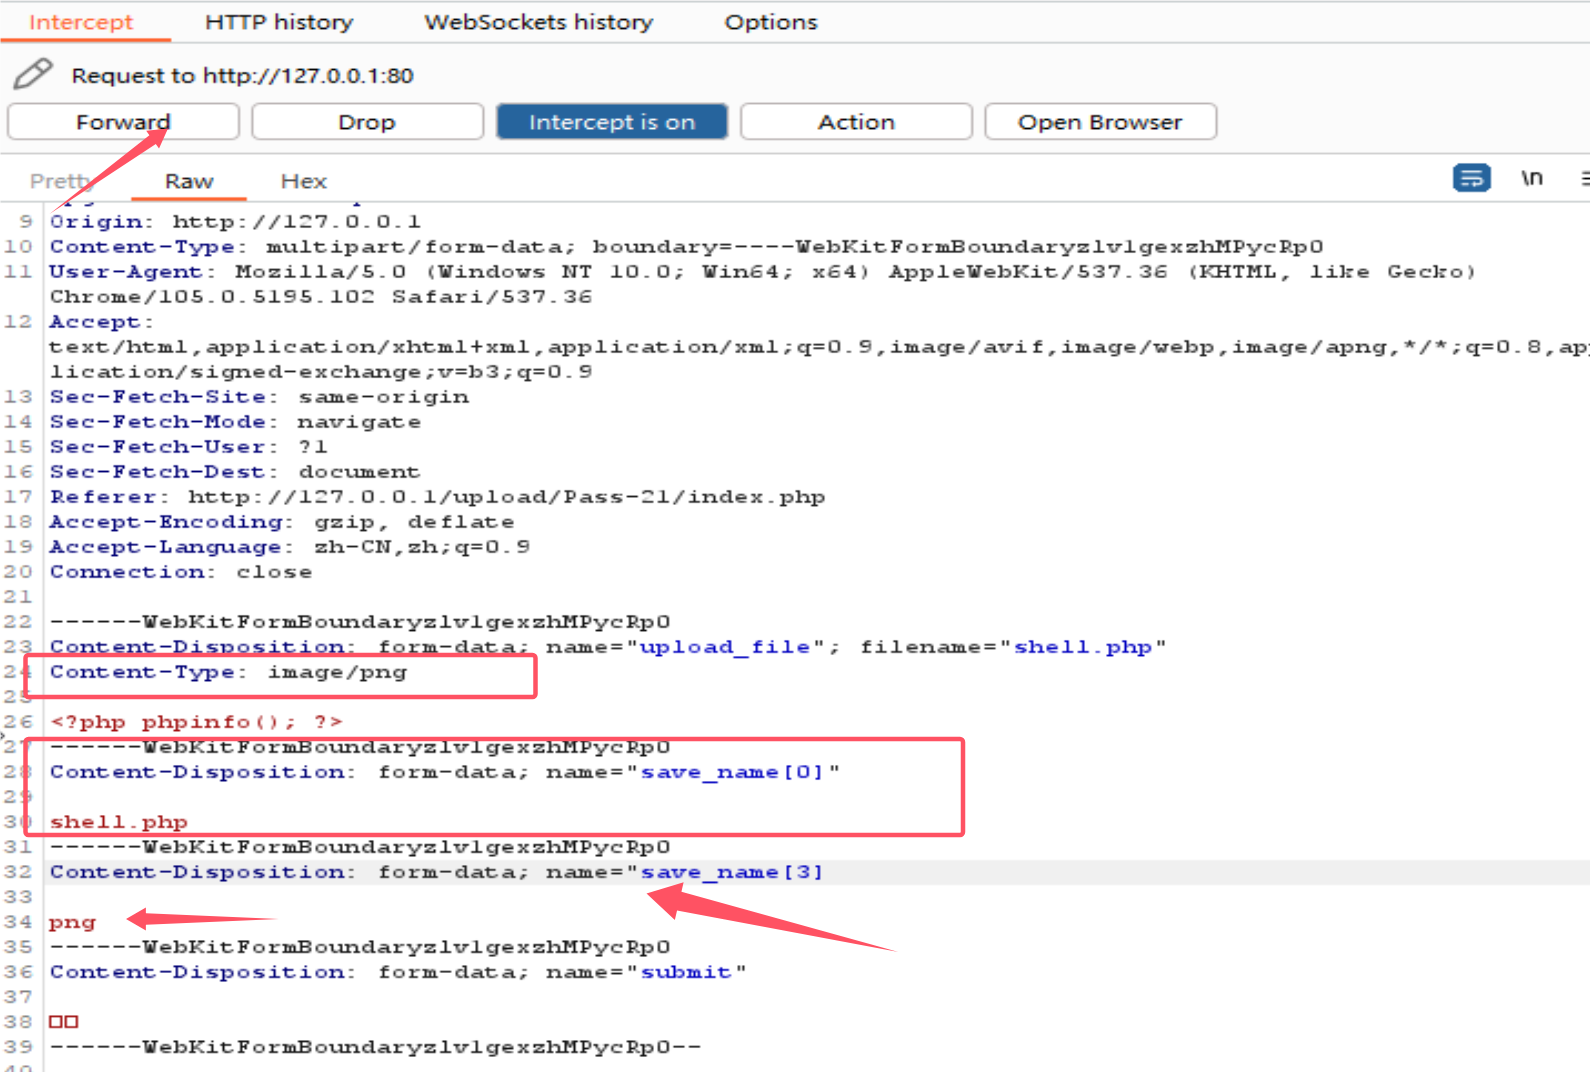Click the Open Browser button
This screenshot has width=1590, height=1072.
(x=1100, y=122)
